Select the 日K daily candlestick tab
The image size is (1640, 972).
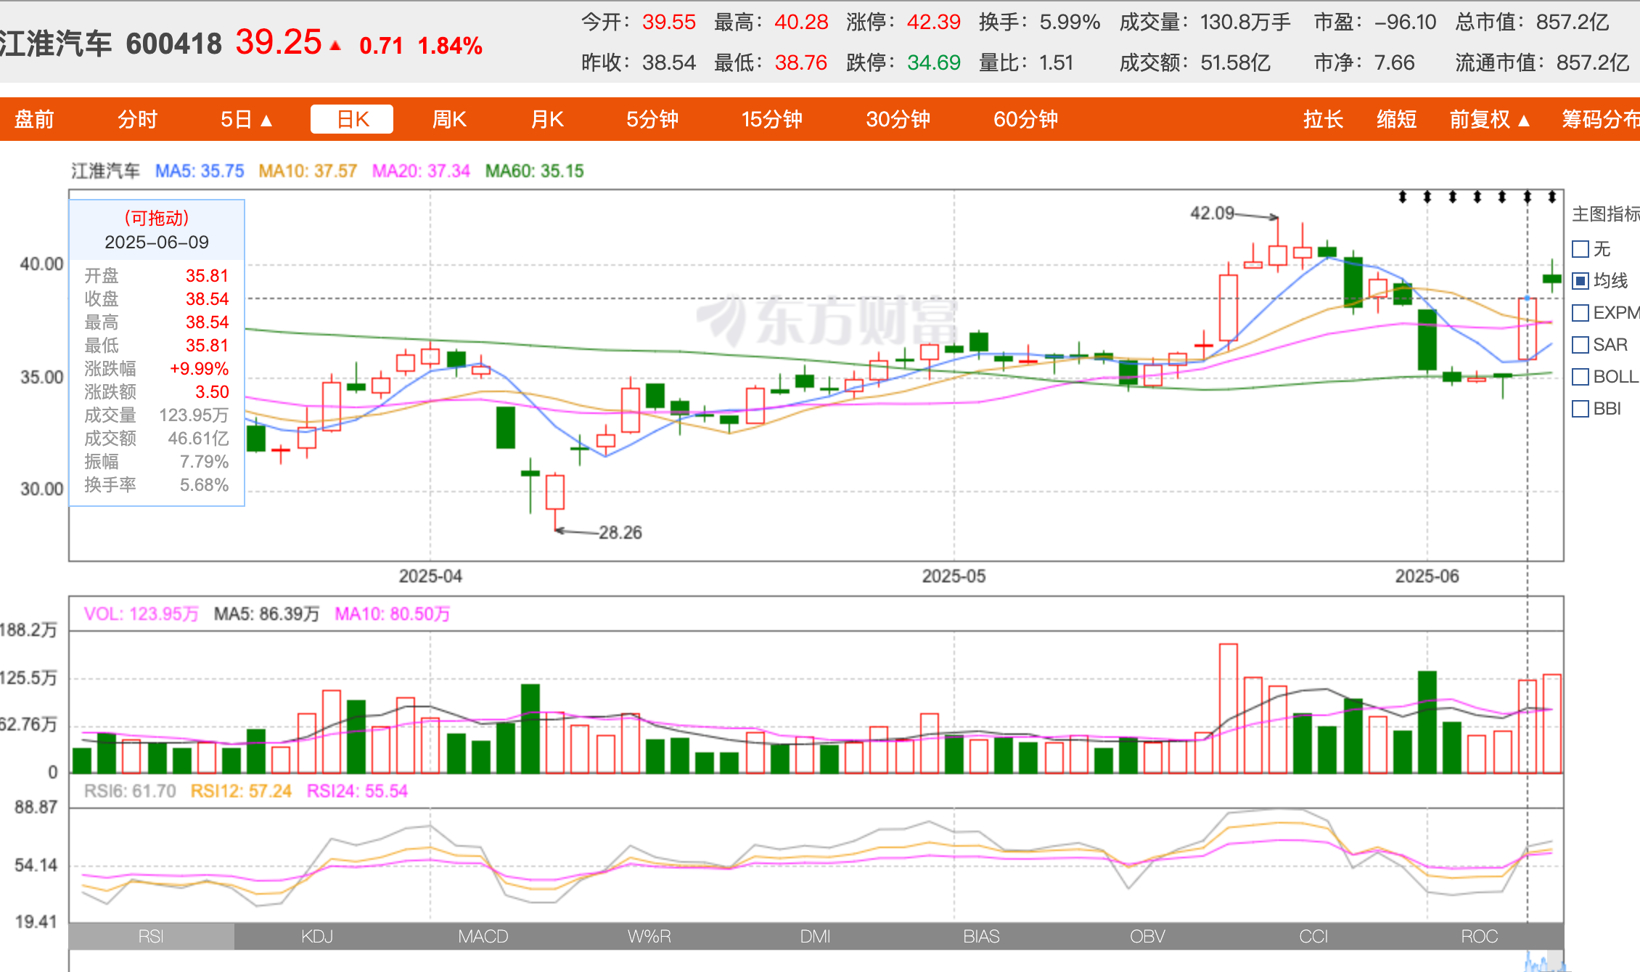click(x=352, y=120)
